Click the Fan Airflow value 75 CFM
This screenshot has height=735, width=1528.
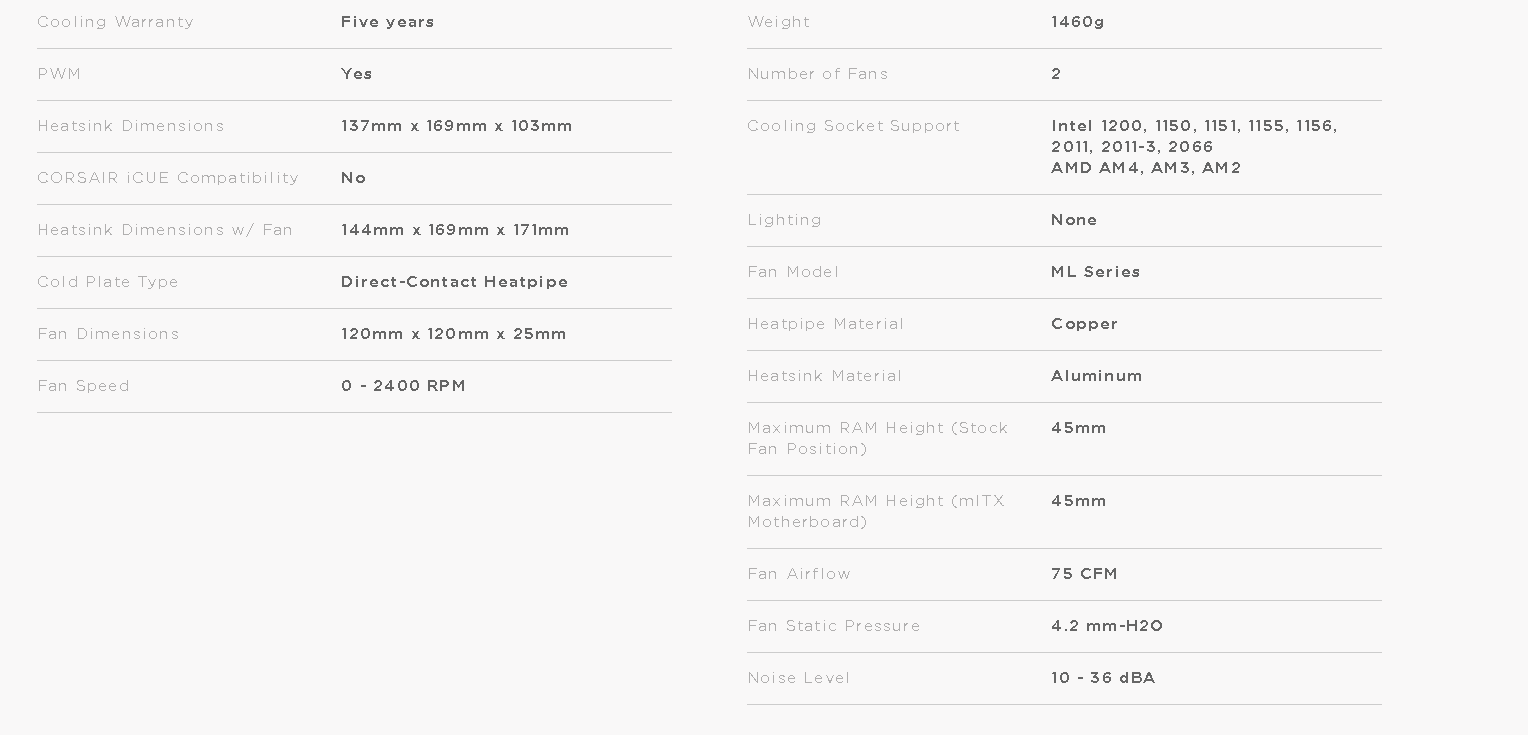click(1084, 574)
